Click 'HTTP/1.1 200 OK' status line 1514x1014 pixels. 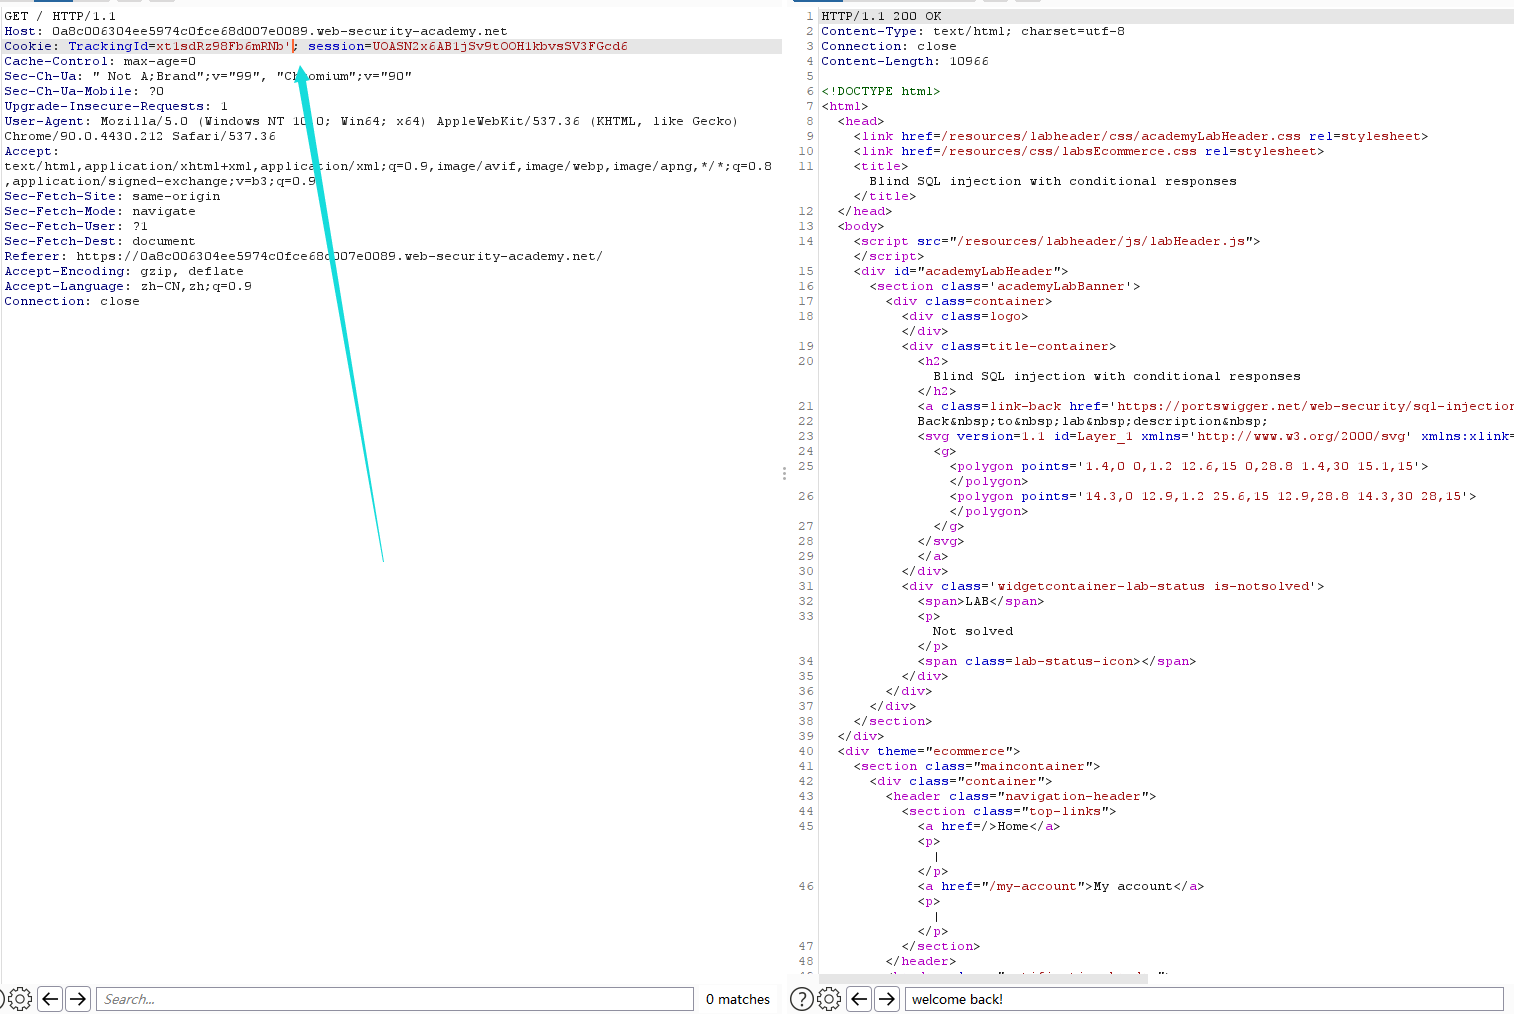(x=881, y=16)
